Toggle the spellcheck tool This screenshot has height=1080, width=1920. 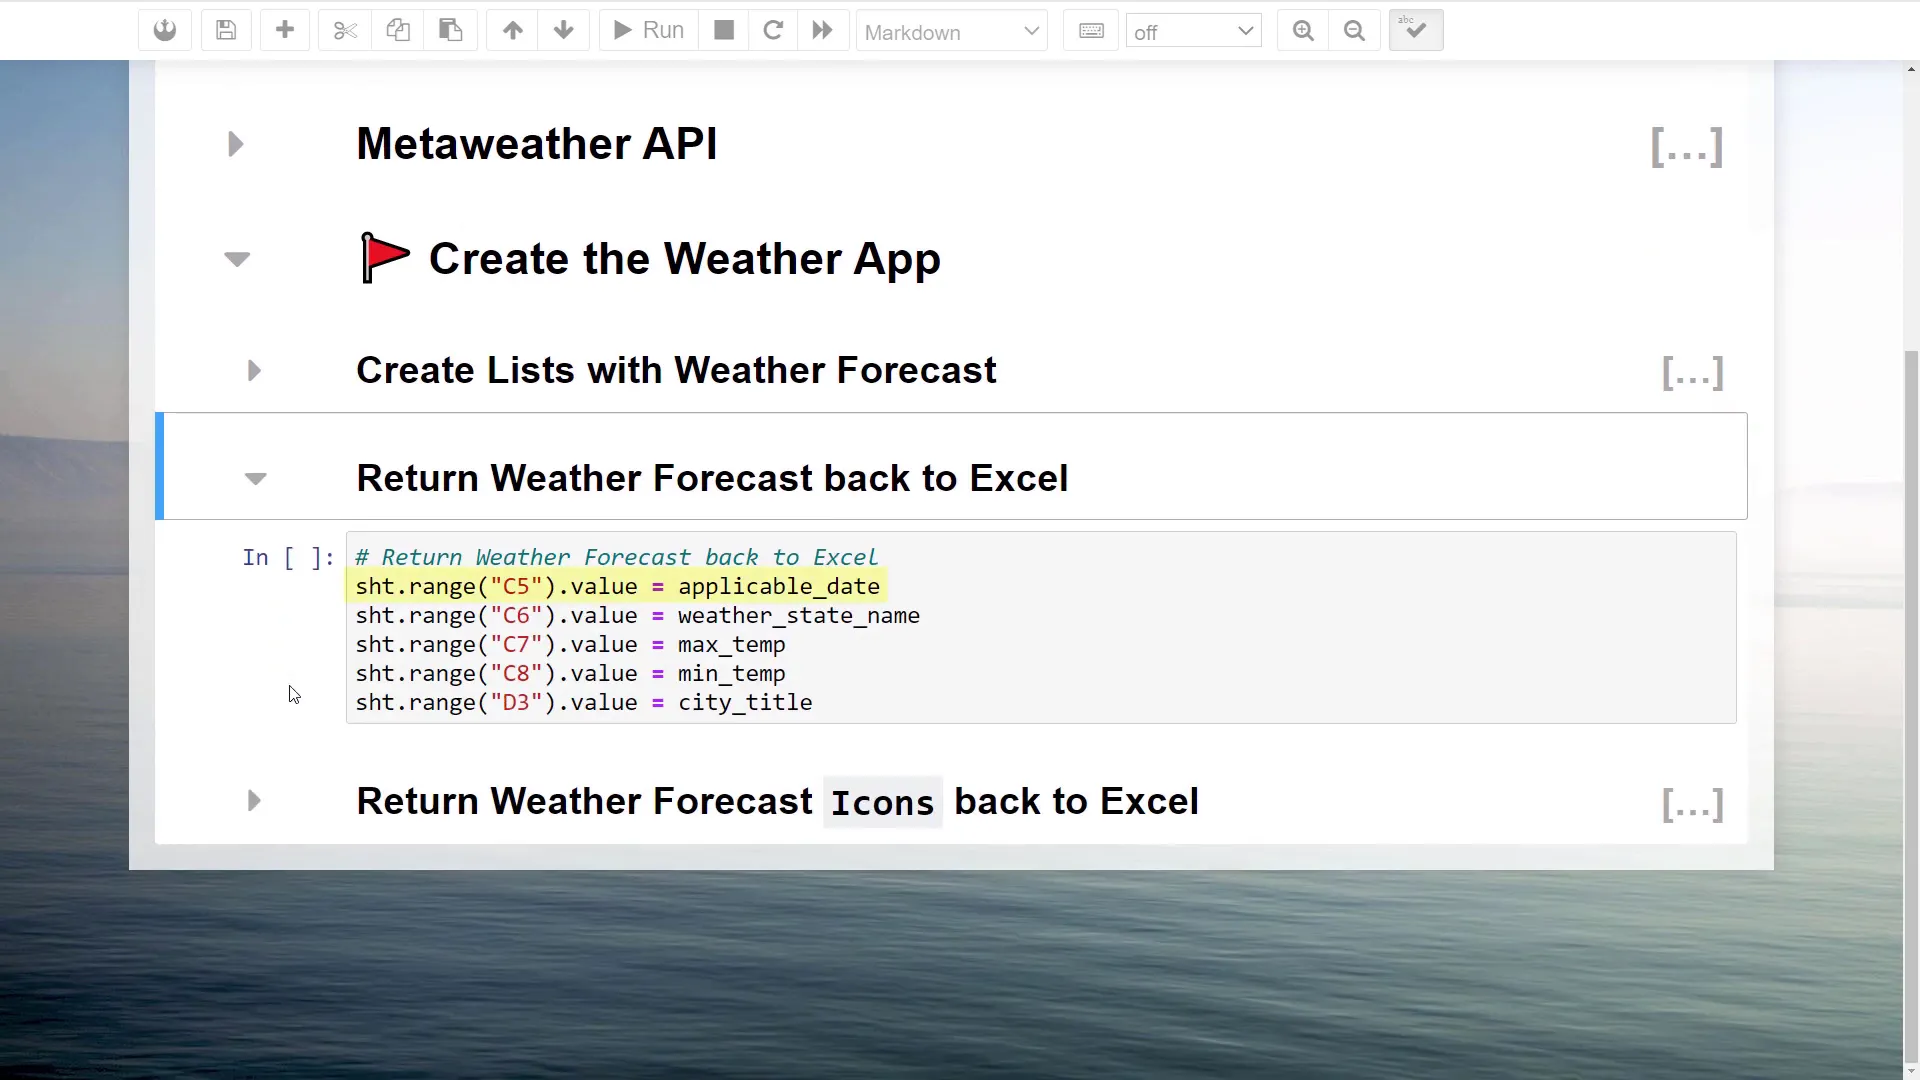point(1415,30)
